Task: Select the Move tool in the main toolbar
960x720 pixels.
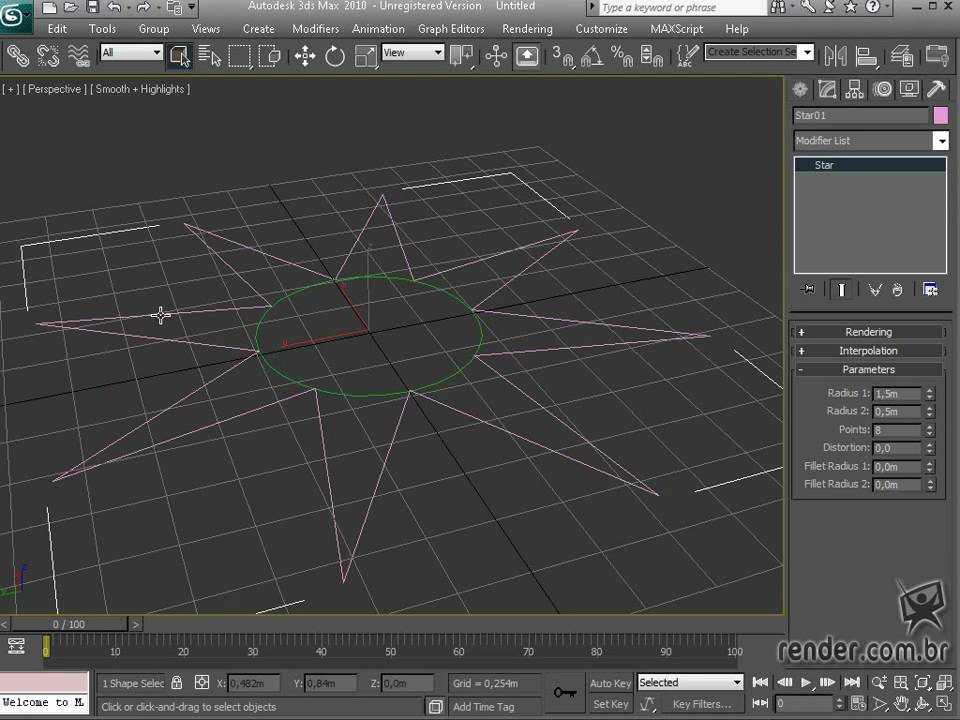Action: point(305,56)
